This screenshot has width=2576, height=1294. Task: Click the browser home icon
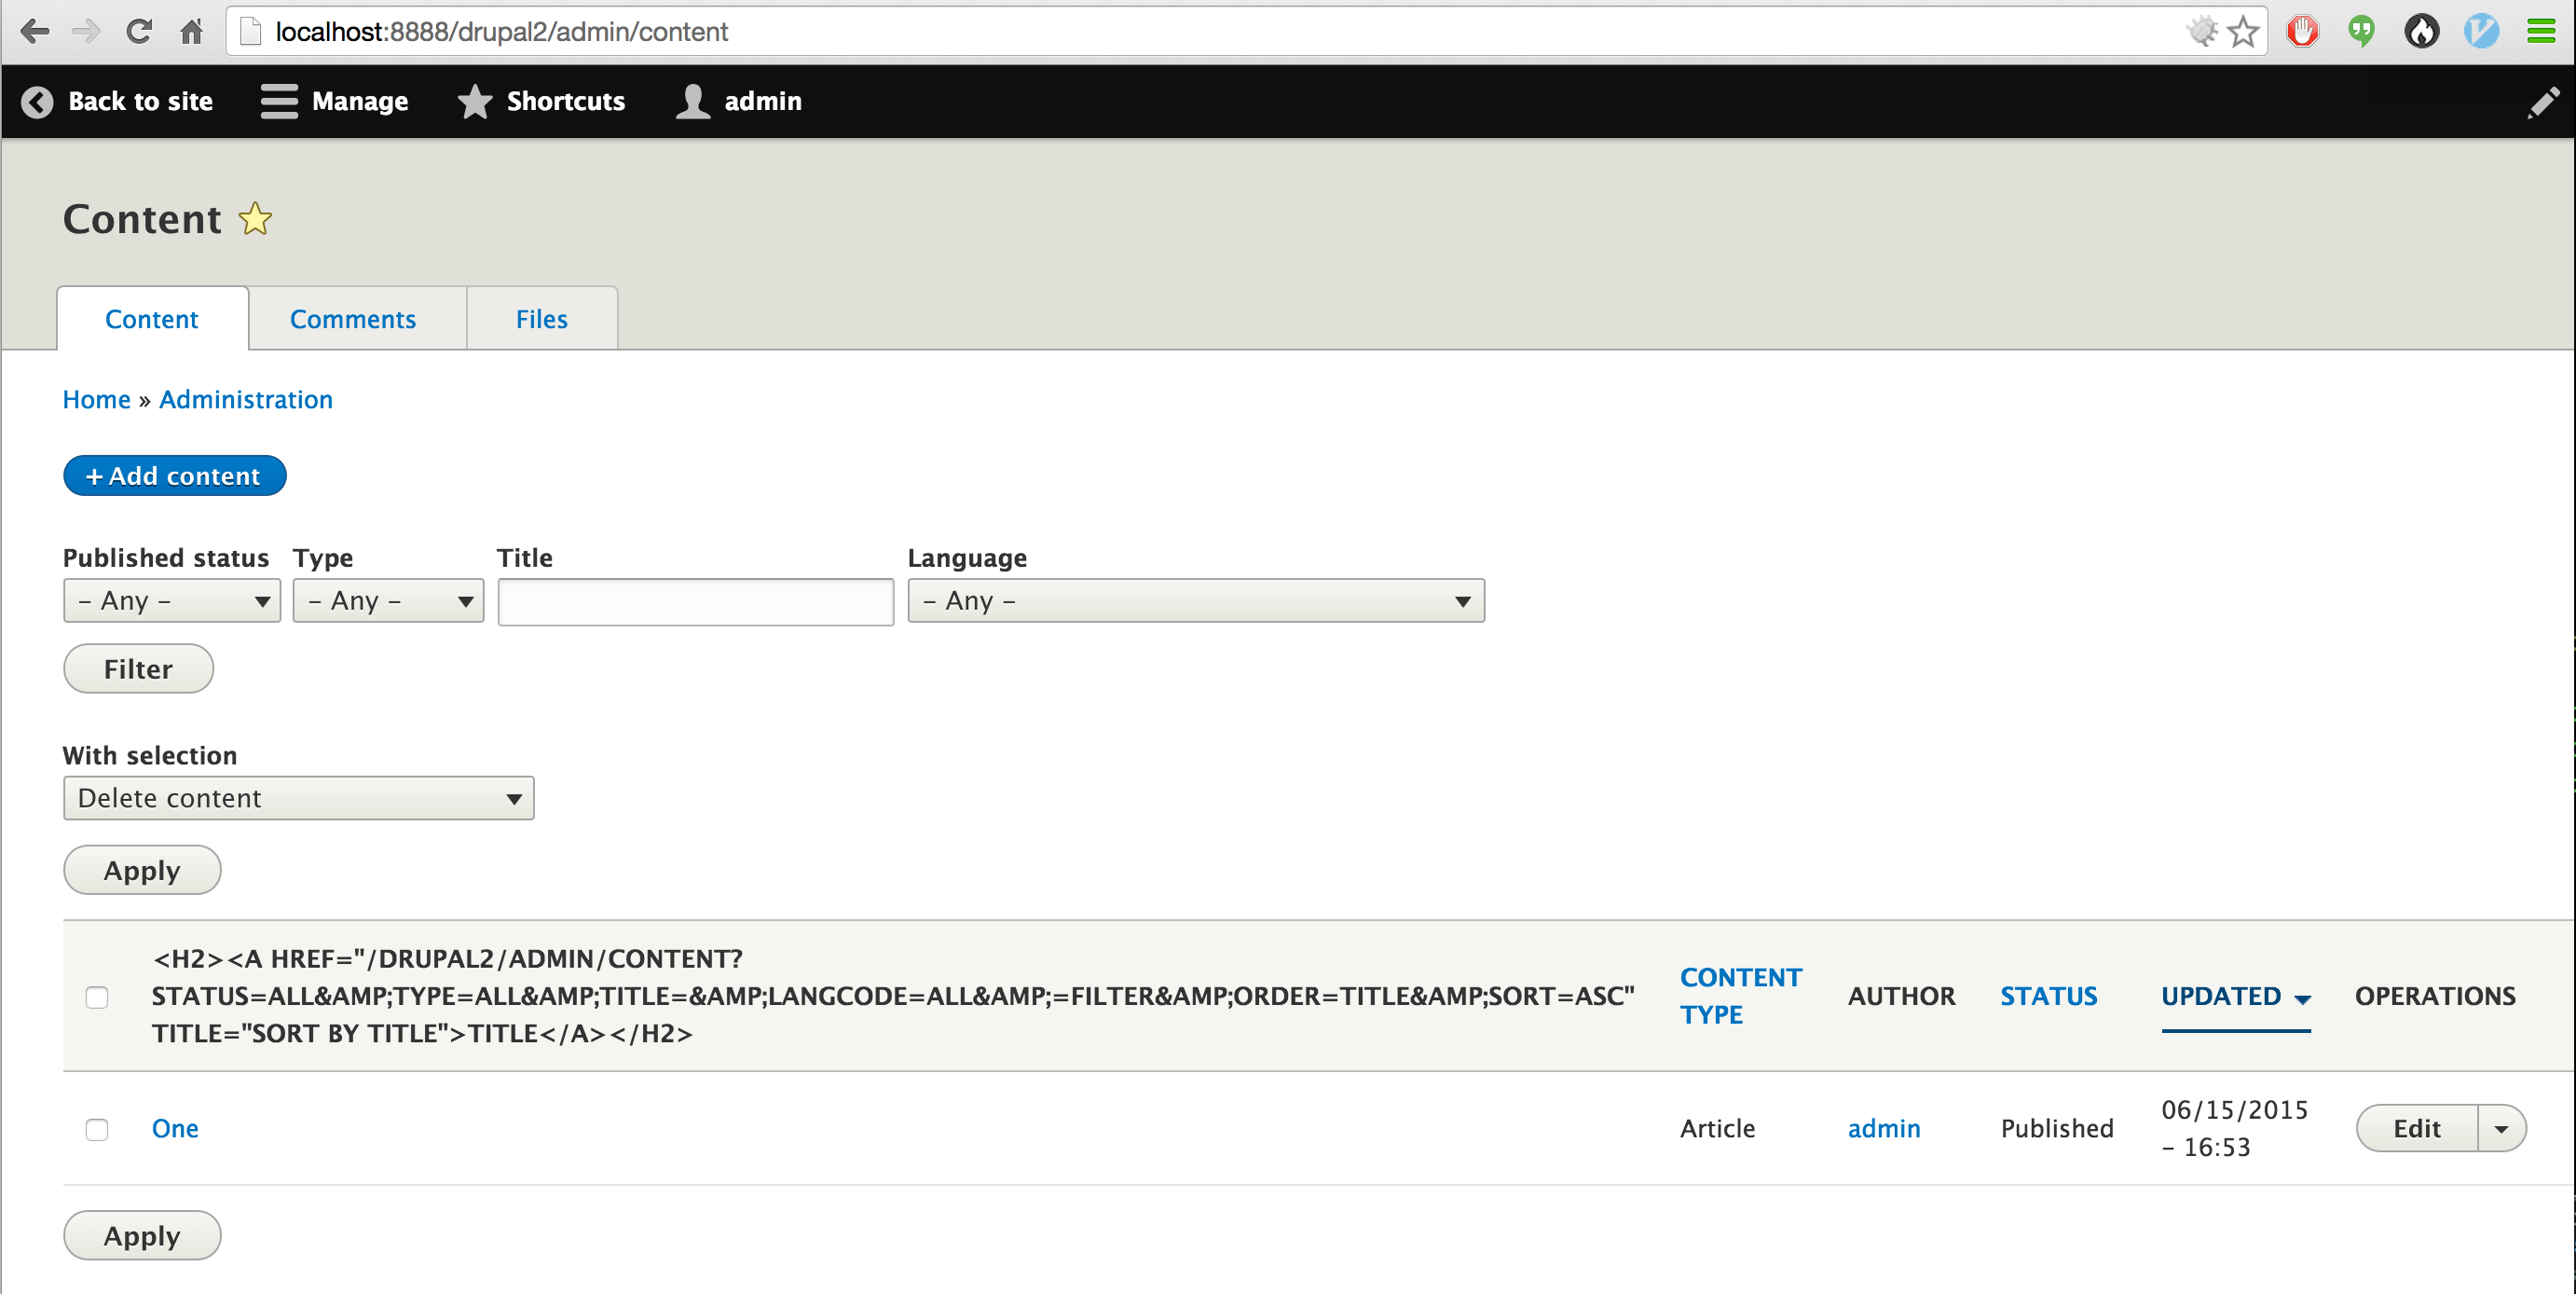(x=191, y=31)
